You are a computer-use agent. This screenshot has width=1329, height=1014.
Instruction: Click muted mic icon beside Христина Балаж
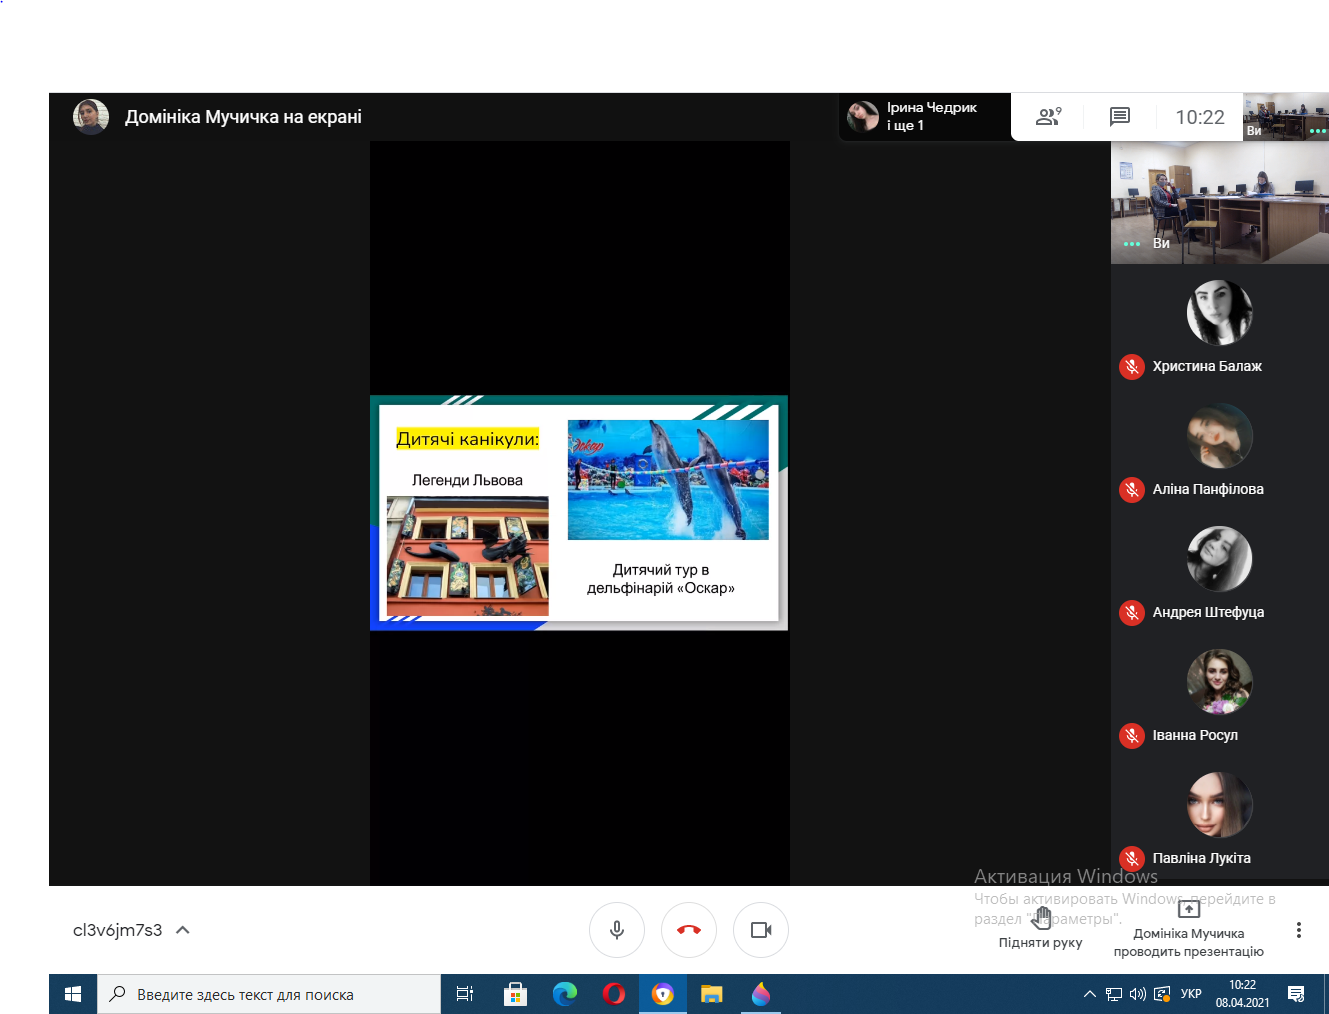(1132, 367)
